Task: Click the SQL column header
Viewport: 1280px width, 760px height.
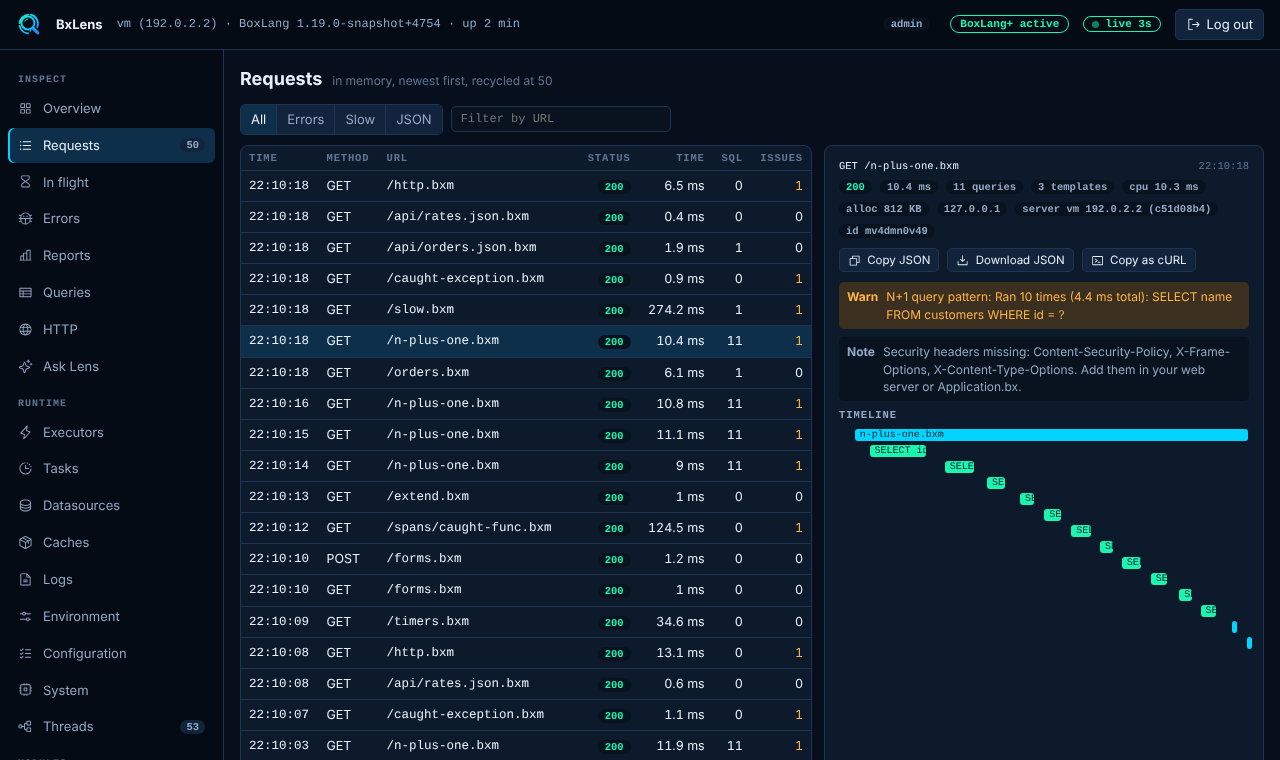Action: click(732, 158)
